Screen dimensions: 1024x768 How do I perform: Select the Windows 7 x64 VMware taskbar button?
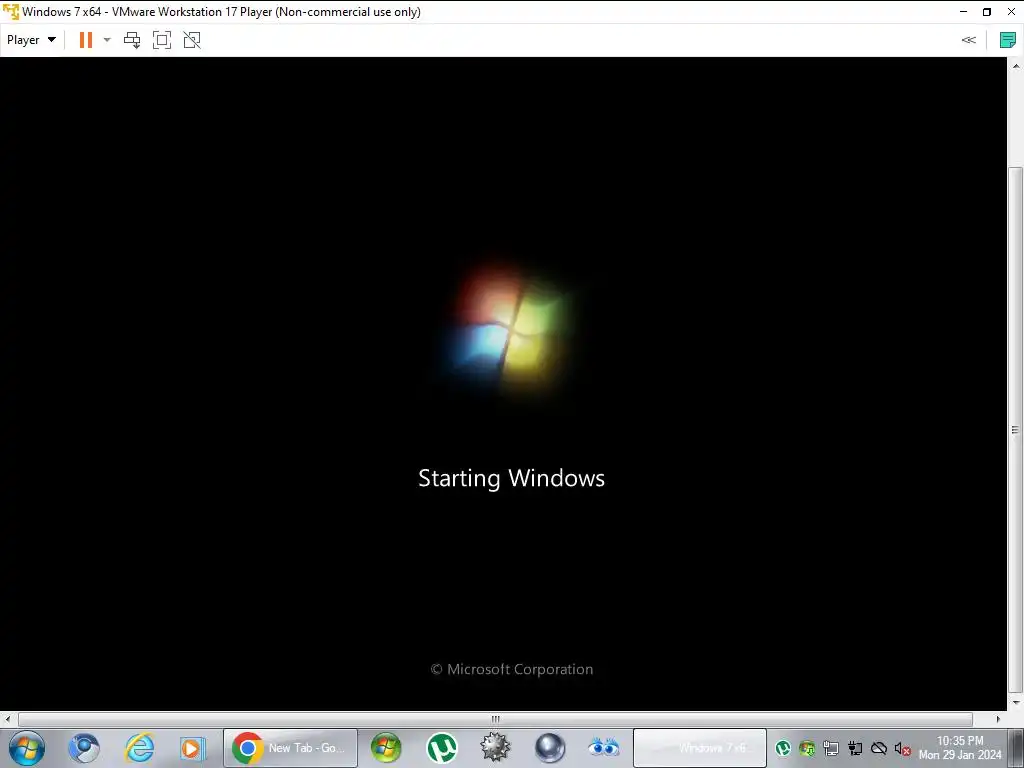coord(699,748)
